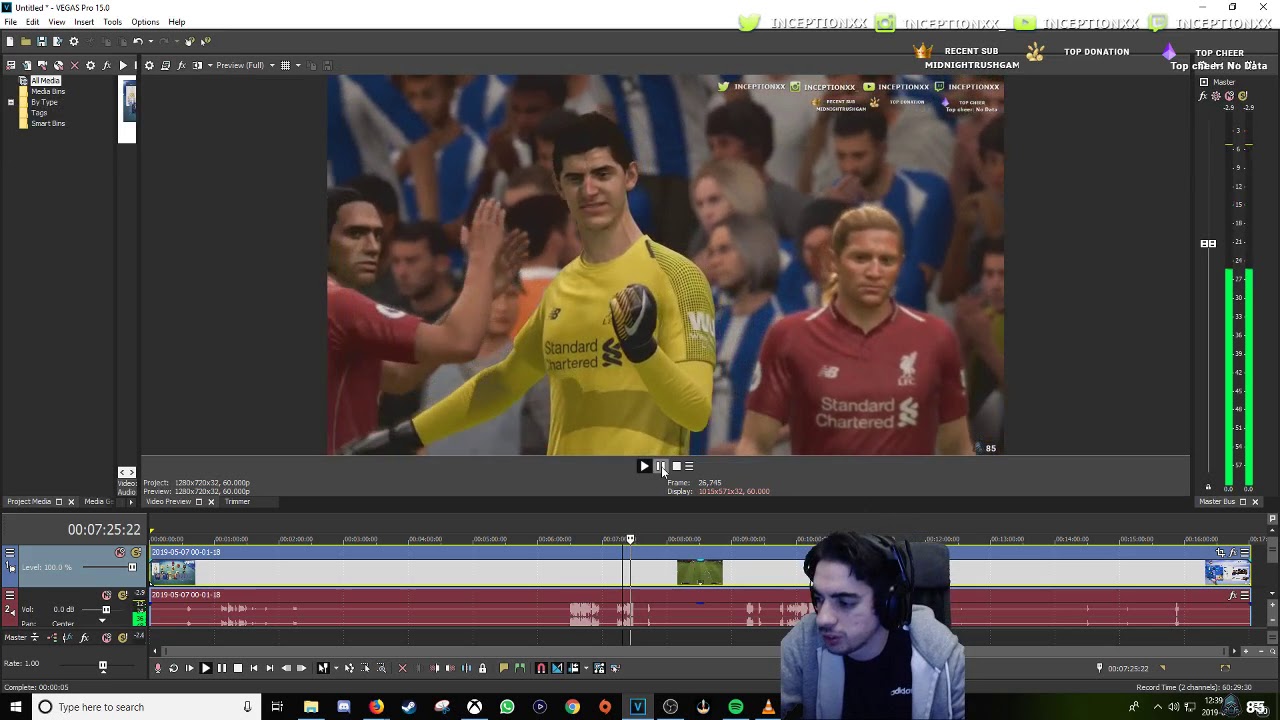Go to start of project
The image size is (1280, 720).
pyautogui.click(x=253, y=668)
